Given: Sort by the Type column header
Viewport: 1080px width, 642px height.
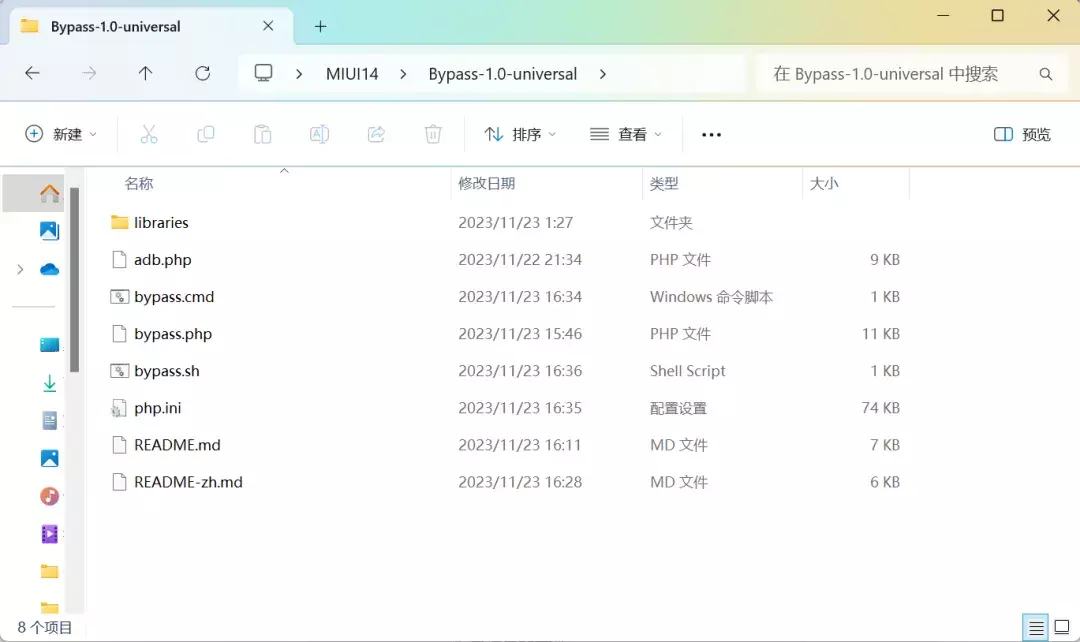Looking at the screenshot, I should click(723, 183).
